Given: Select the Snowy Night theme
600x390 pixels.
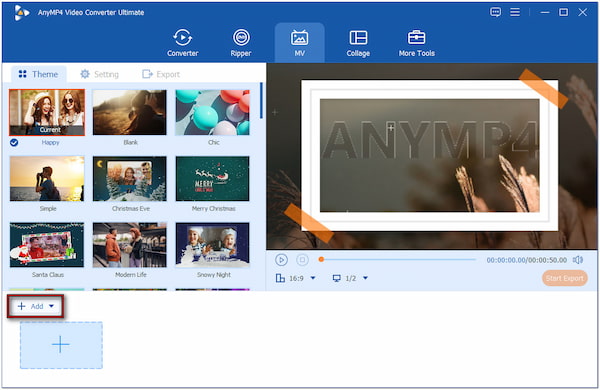Looking at the screenshot, I should point(212,245).
